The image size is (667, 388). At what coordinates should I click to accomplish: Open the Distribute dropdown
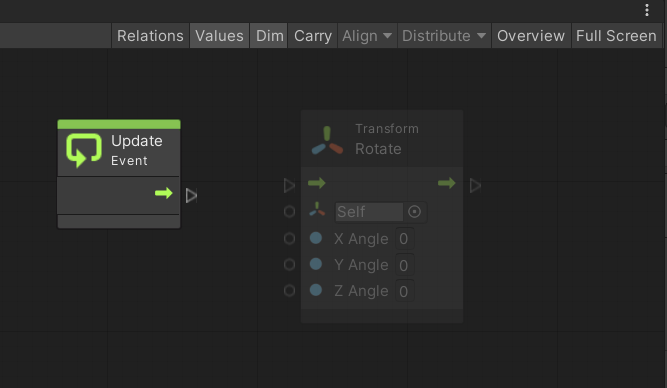coord(444,36)
